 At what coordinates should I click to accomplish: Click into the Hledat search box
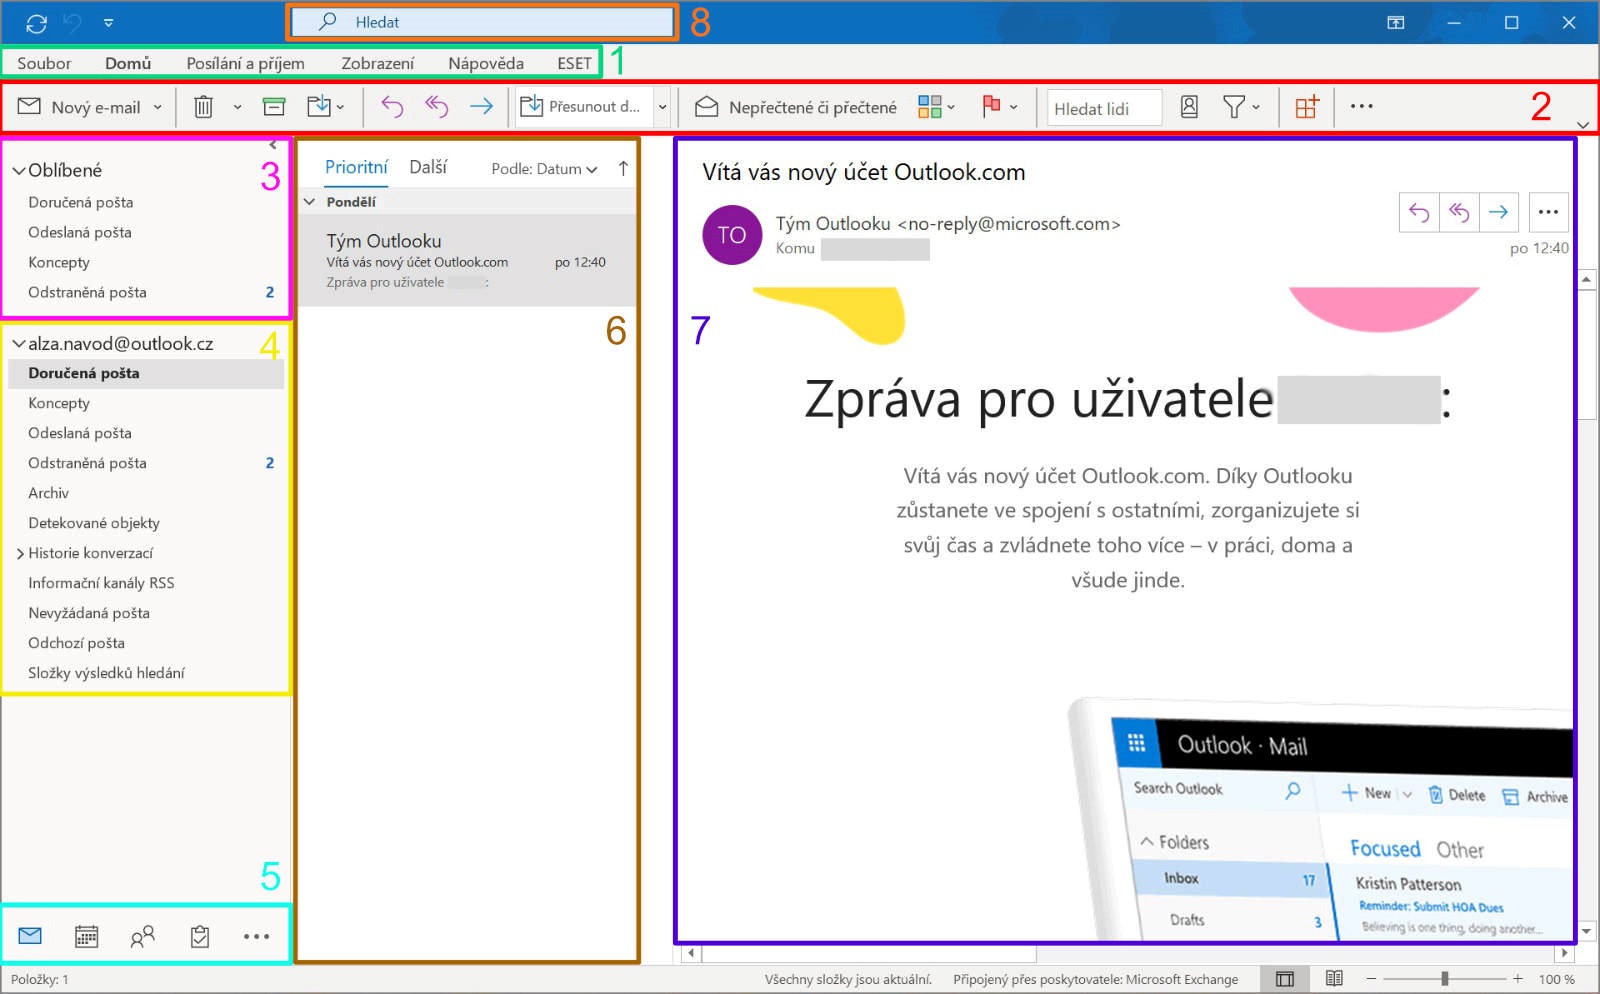483,22
